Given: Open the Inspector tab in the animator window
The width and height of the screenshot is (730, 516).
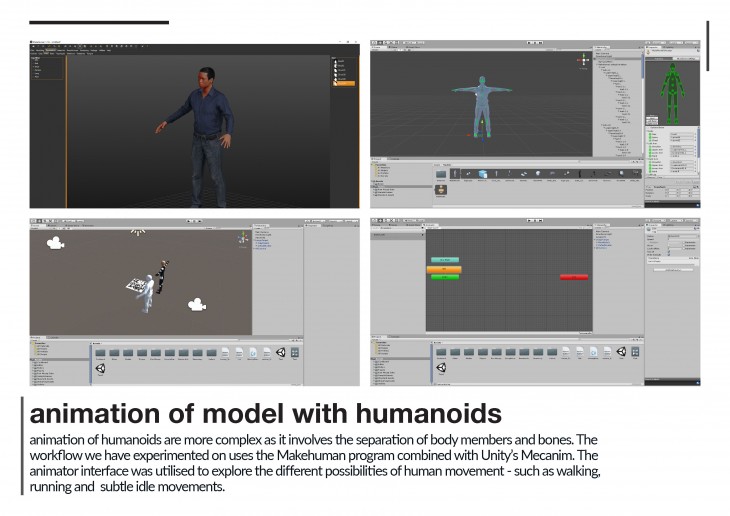Looking at the screenshot, I should click(x=655, y=227).
